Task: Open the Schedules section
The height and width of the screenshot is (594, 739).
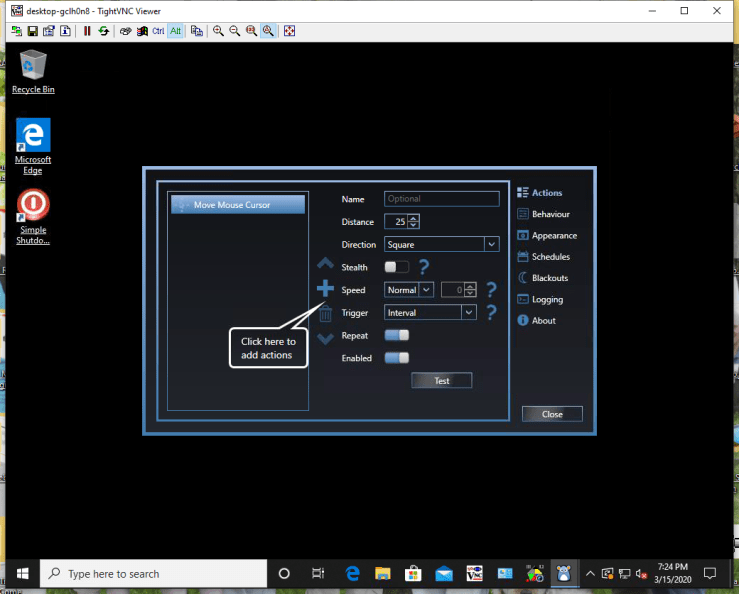Action: 550,257
